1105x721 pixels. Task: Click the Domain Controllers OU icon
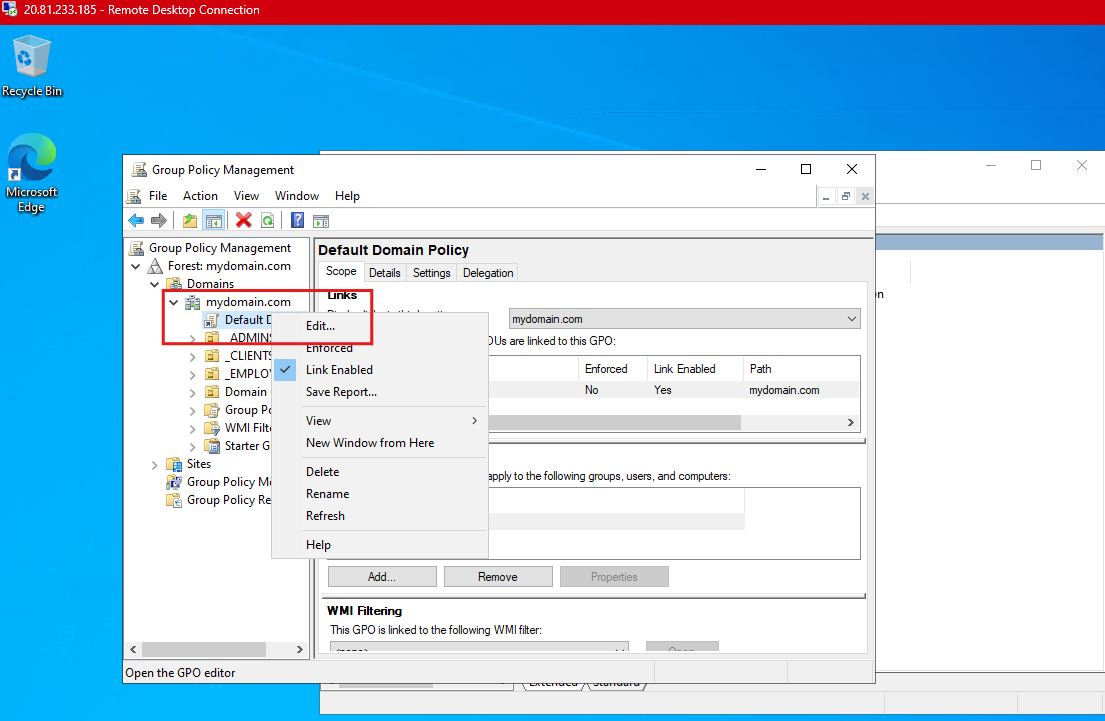(x=211, y=392)
